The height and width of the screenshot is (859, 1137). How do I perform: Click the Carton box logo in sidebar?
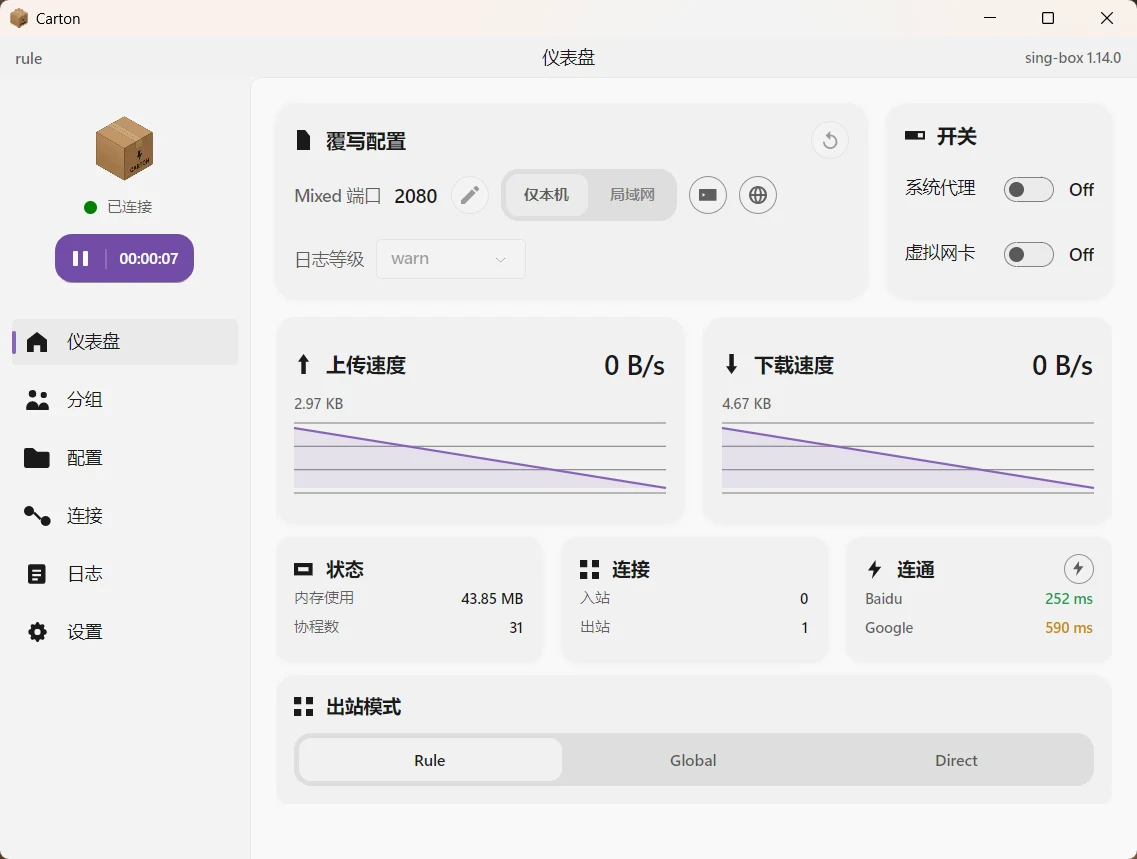point(125,149)
